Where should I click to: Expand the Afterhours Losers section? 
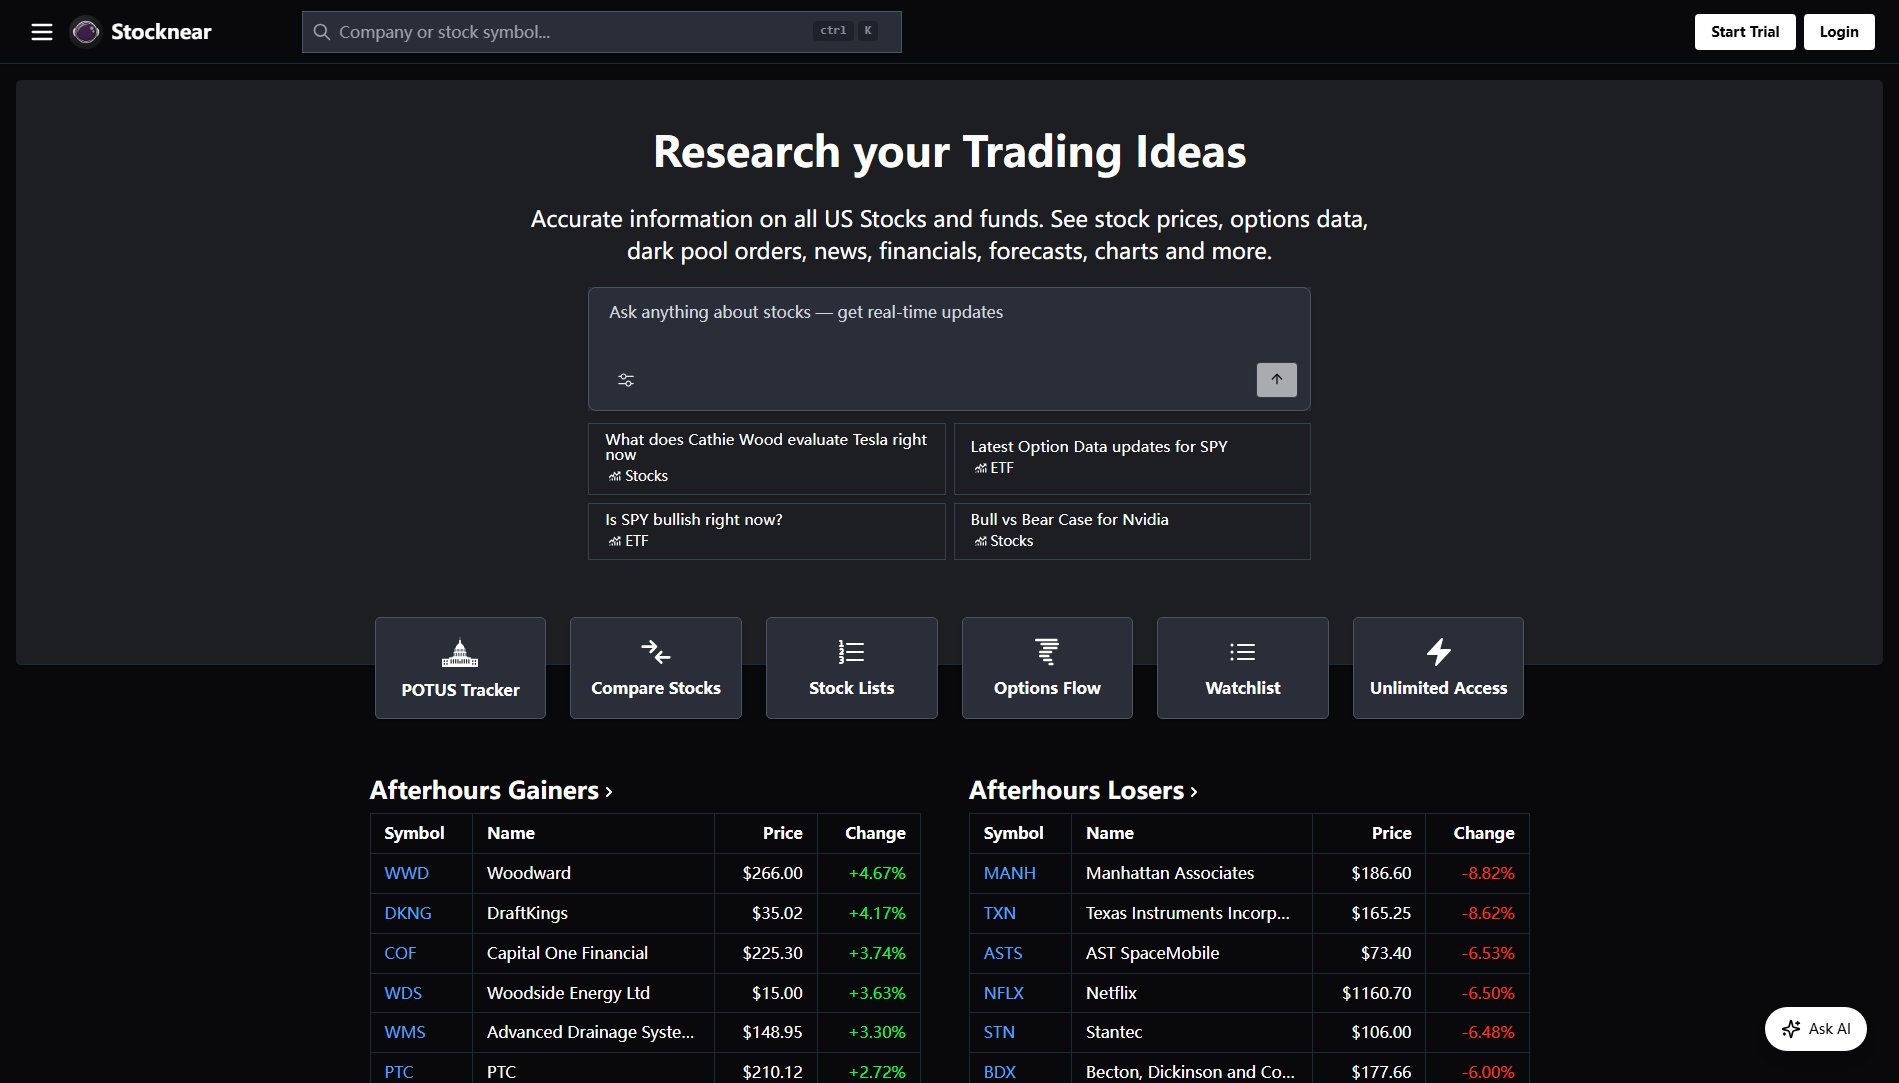(x=1083, y=791)
